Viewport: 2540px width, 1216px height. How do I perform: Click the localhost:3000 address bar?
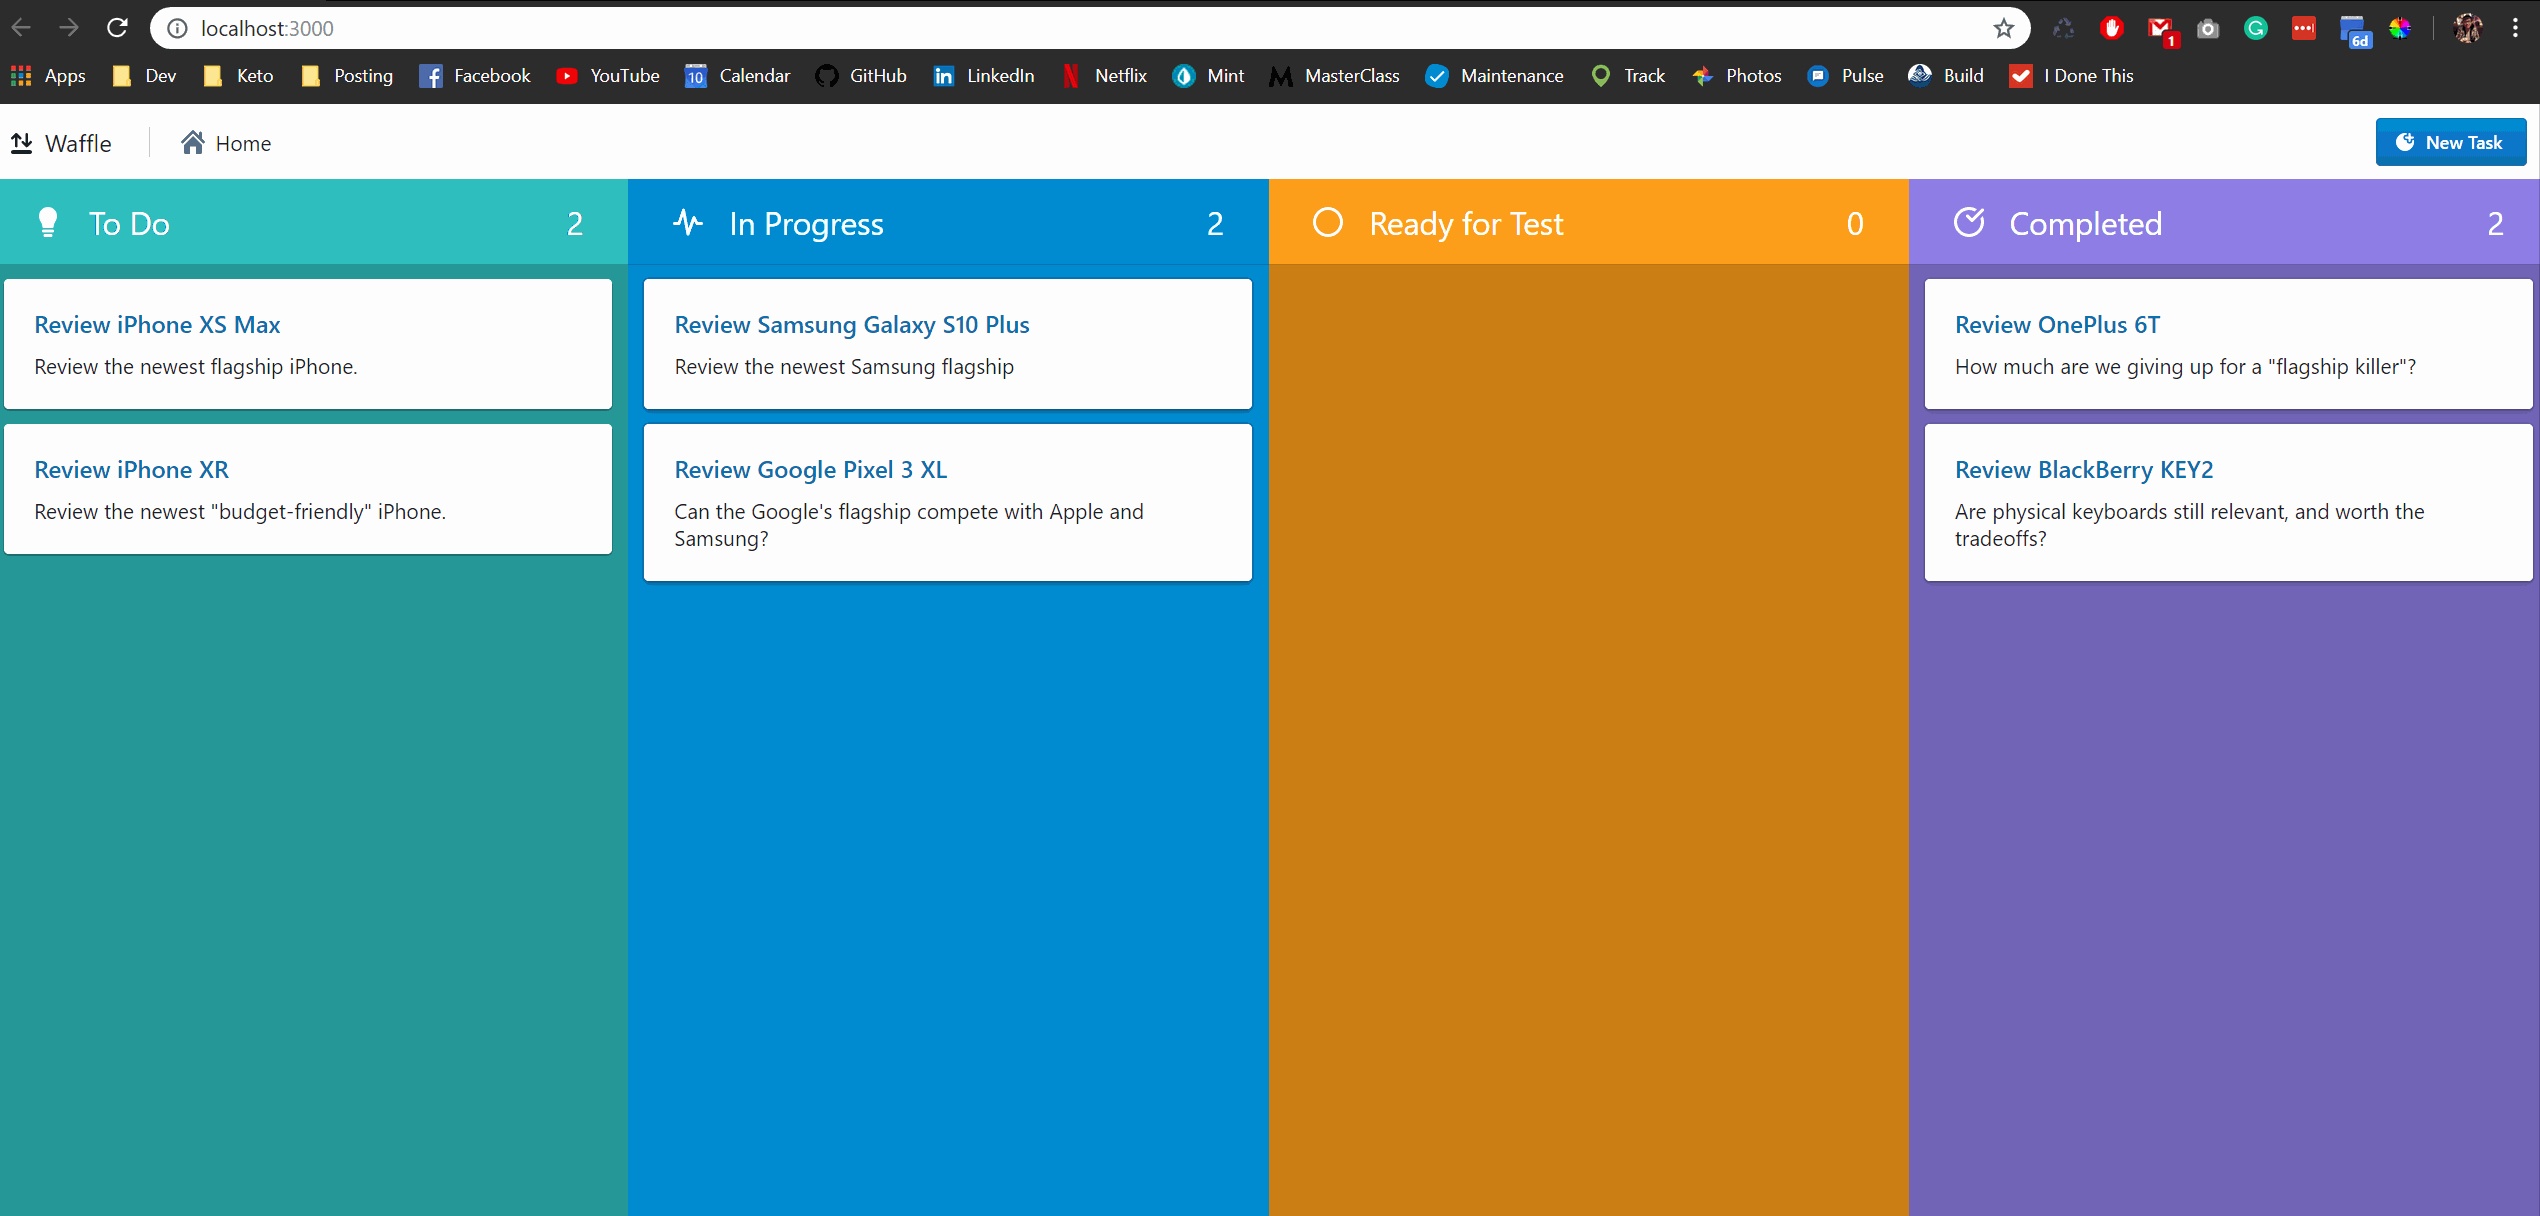[1000, 28]
